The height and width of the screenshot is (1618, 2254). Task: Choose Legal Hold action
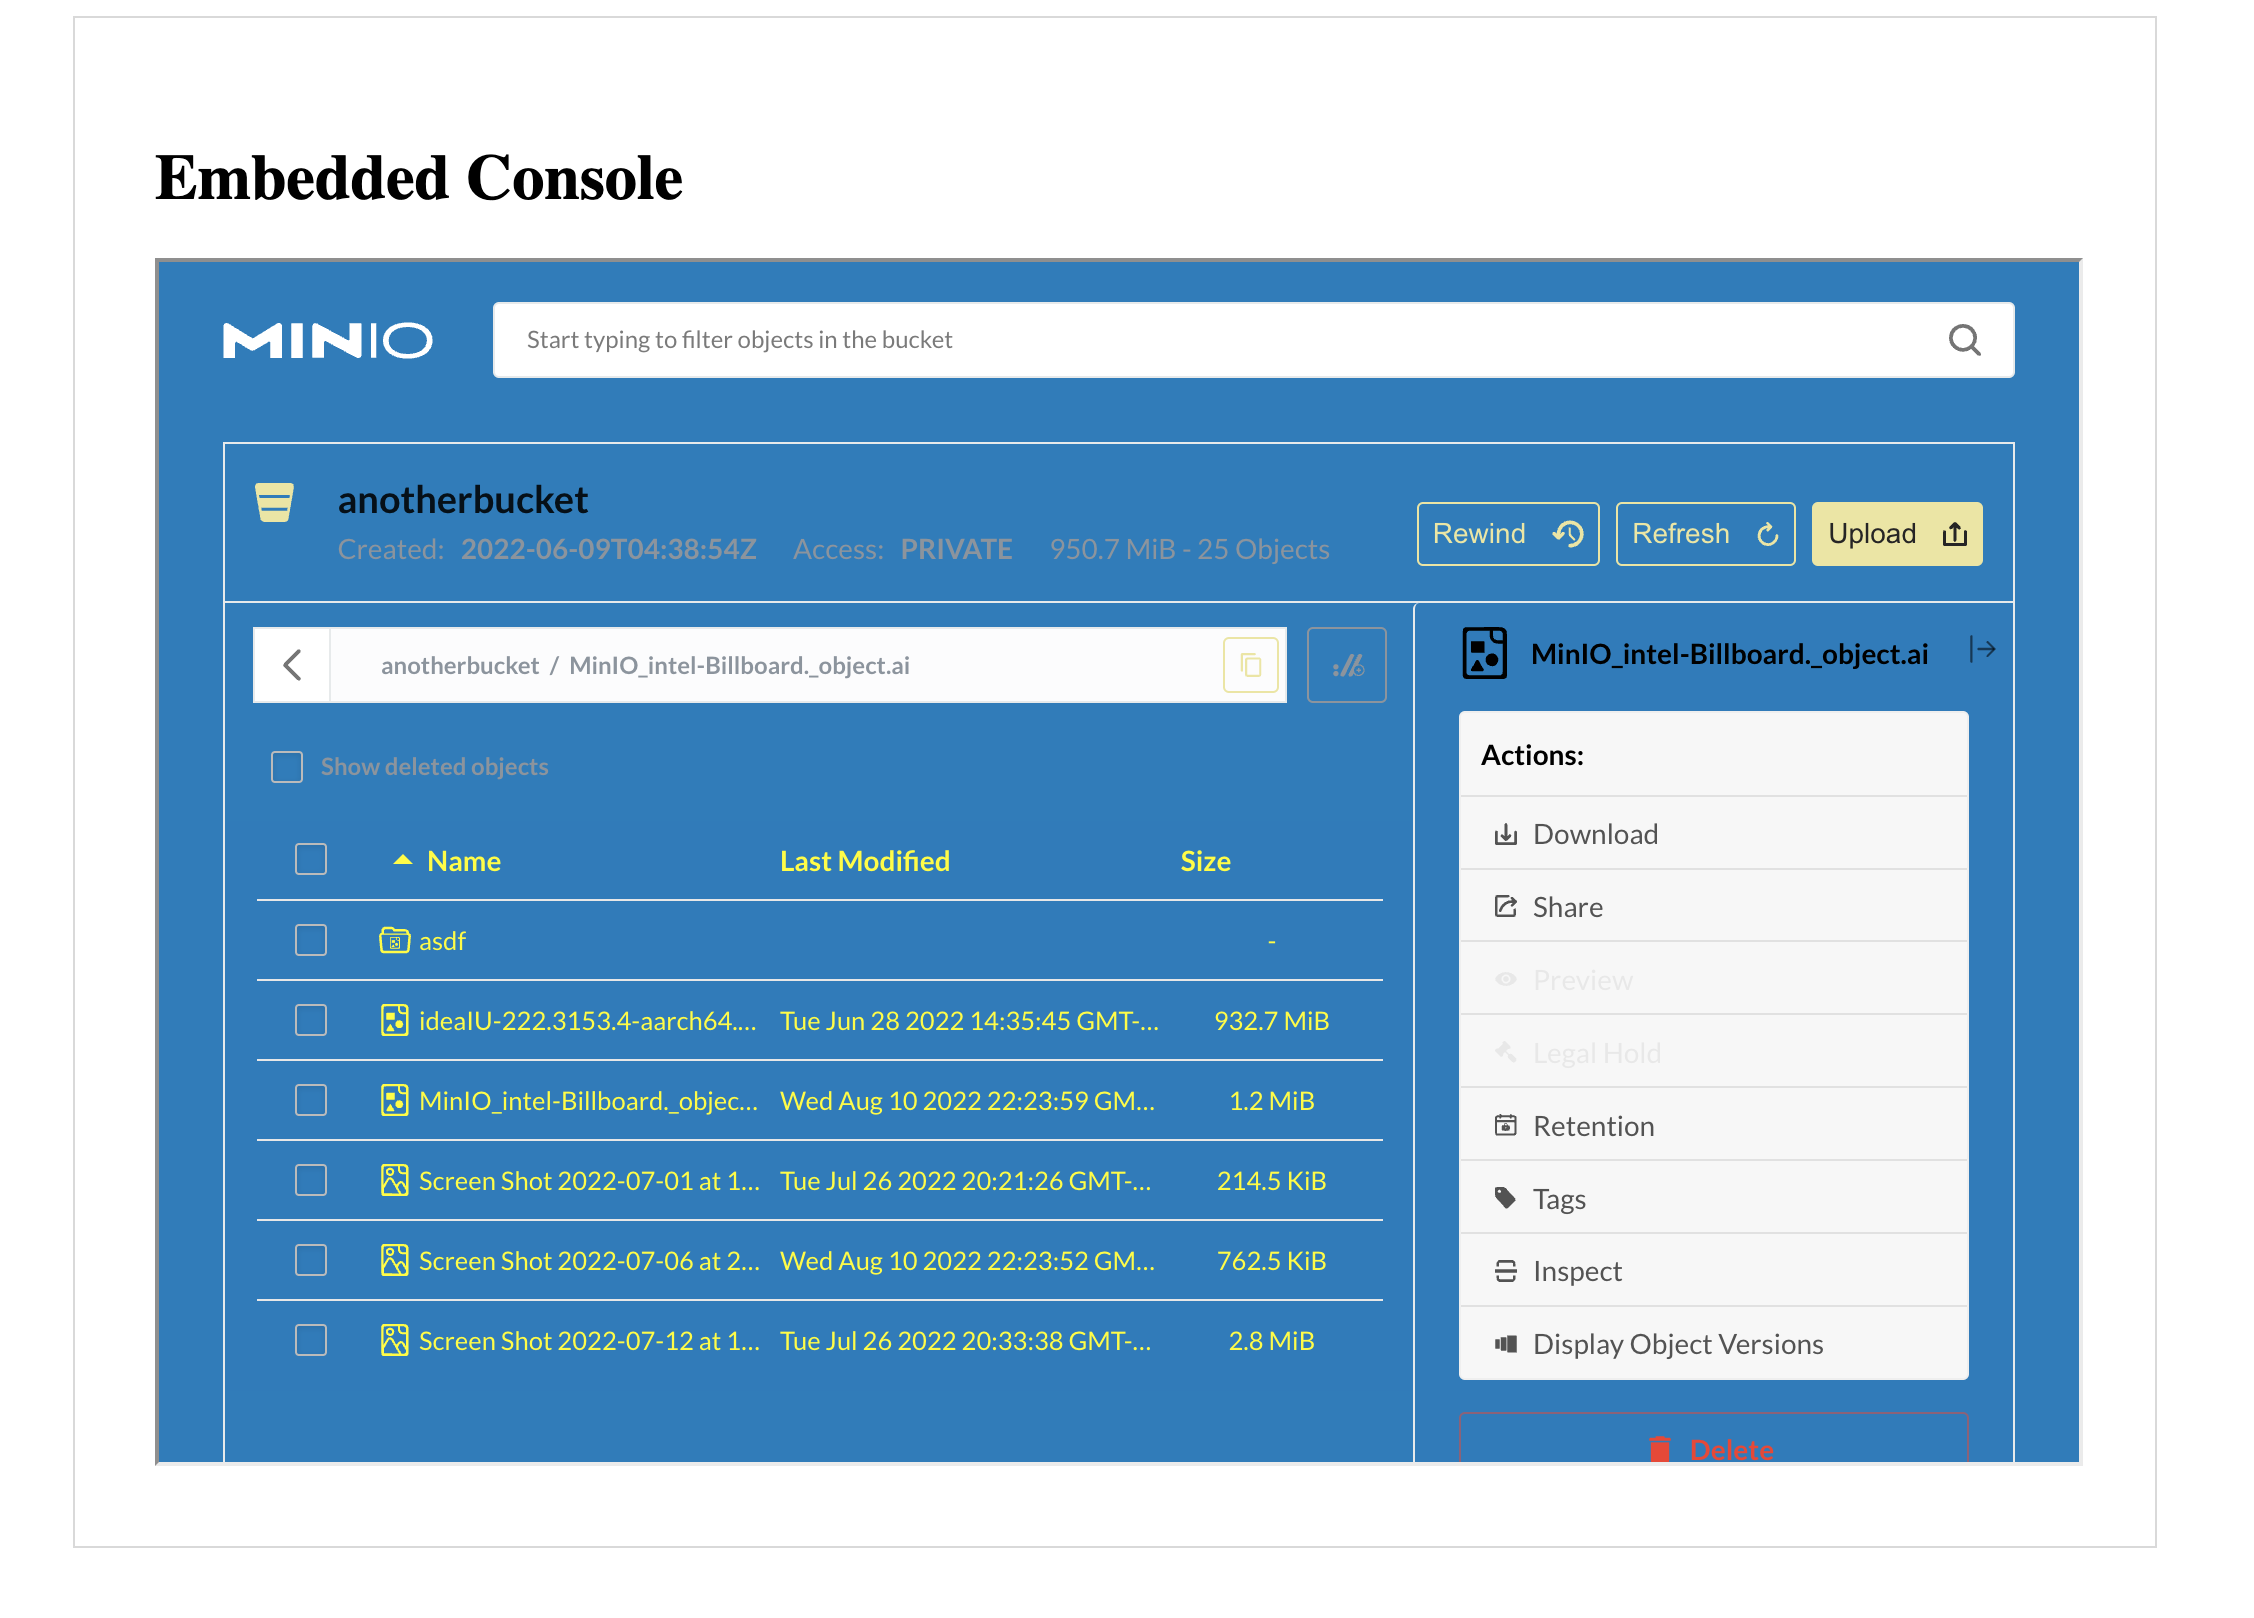pos(1713,1053)
